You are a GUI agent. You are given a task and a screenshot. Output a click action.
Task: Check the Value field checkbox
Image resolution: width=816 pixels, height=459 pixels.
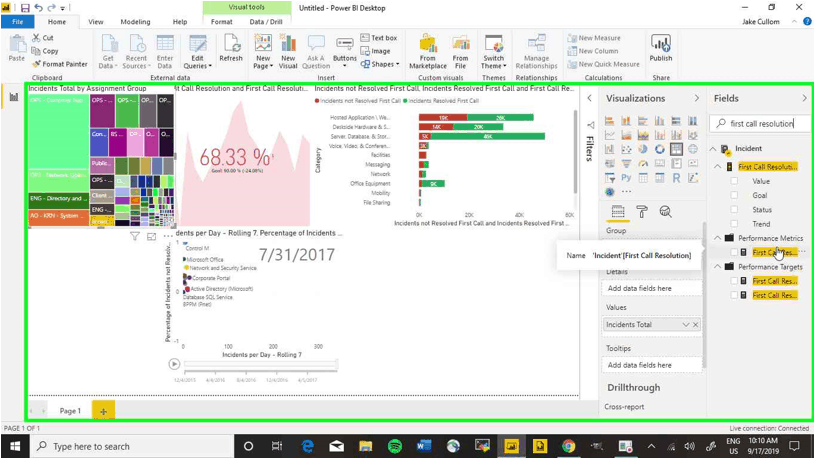pos(734,181)
